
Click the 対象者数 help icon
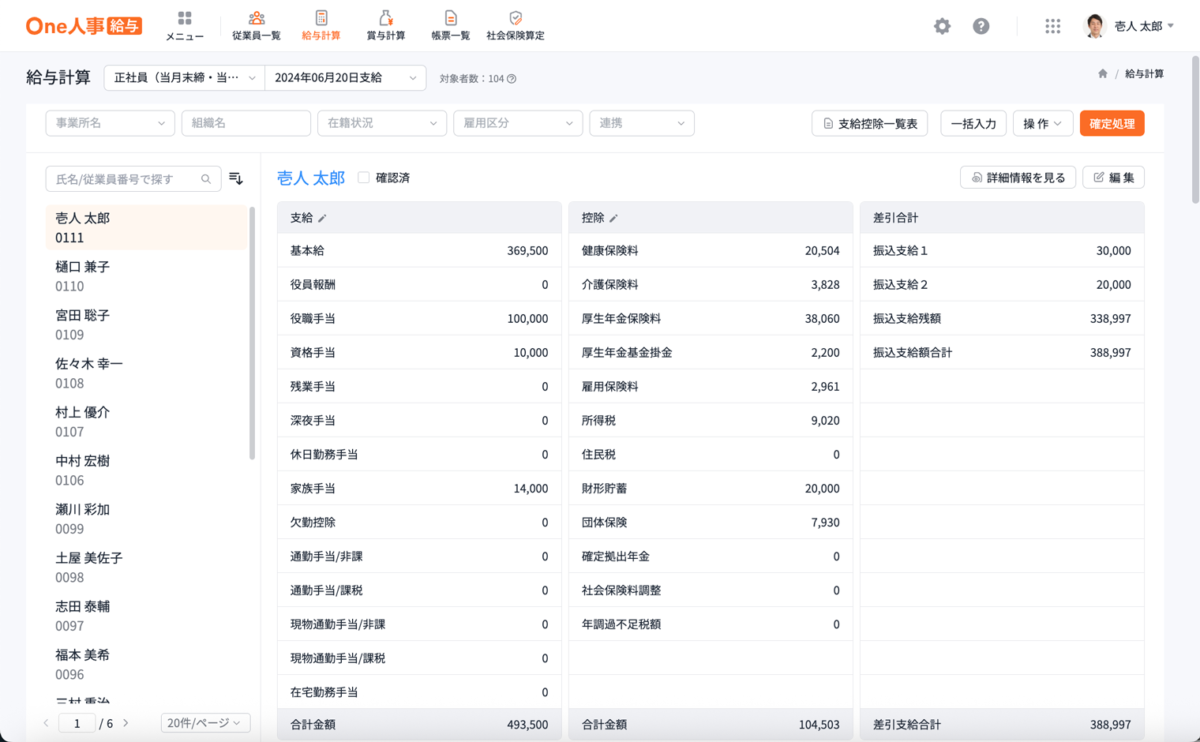coord(512,78)
